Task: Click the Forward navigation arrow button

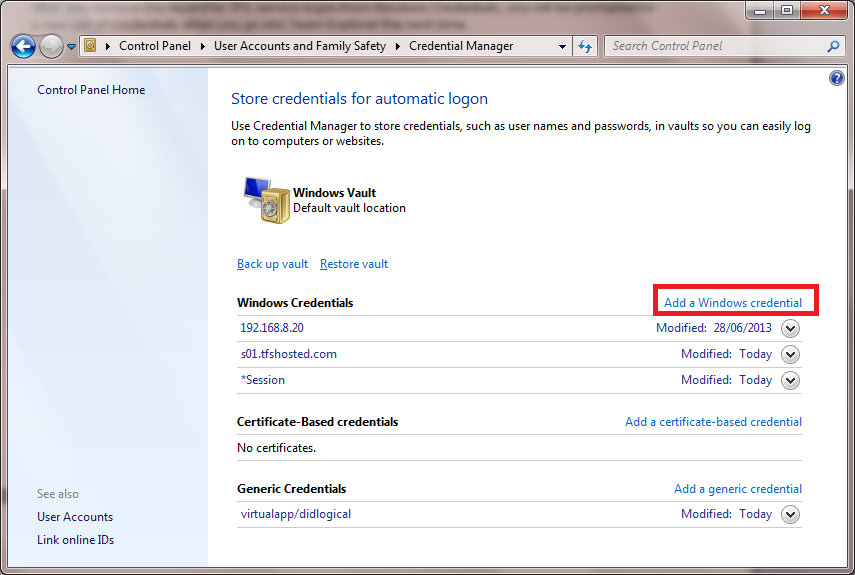Action: (x=51, y=46)
